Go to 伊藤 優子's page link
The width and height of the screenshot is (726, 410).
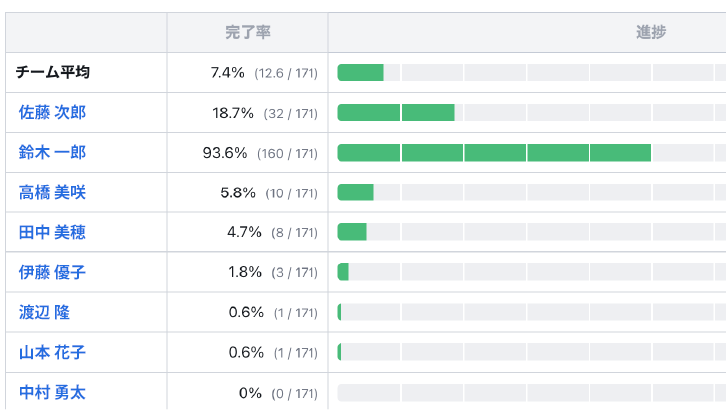click(52, 272)
